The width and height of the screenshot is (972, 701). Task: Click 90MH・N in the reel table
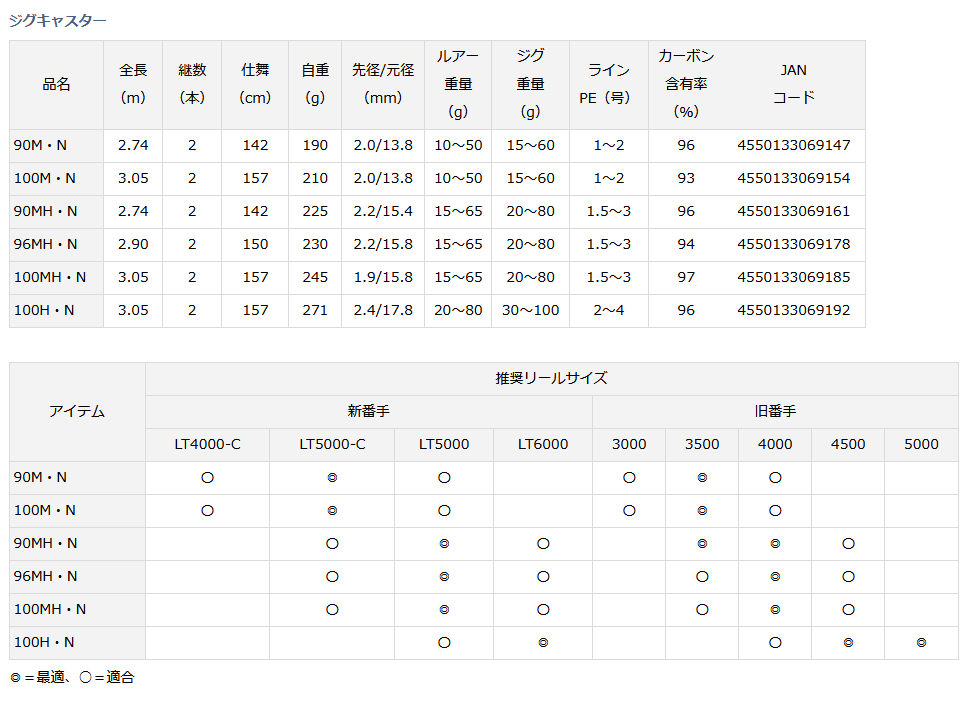pyautogui.click(x=45, y=543)
